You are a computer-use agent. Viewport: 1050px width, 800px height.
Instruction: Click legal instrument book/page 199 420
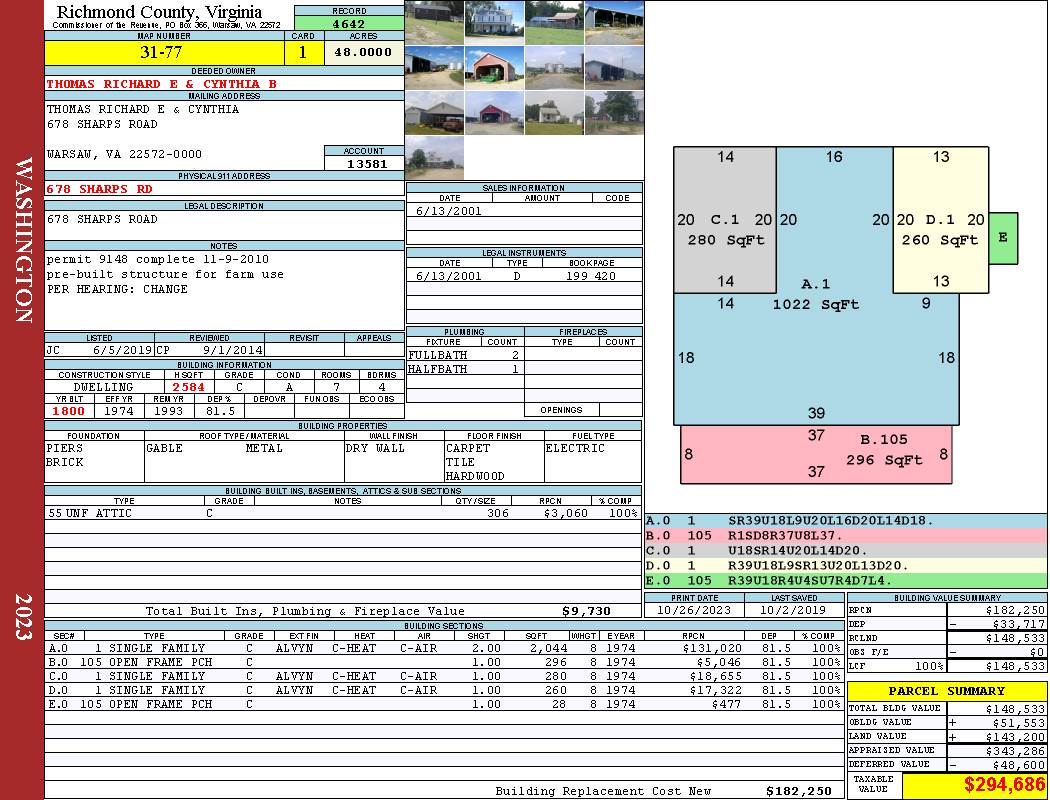[x=591, y=276]
